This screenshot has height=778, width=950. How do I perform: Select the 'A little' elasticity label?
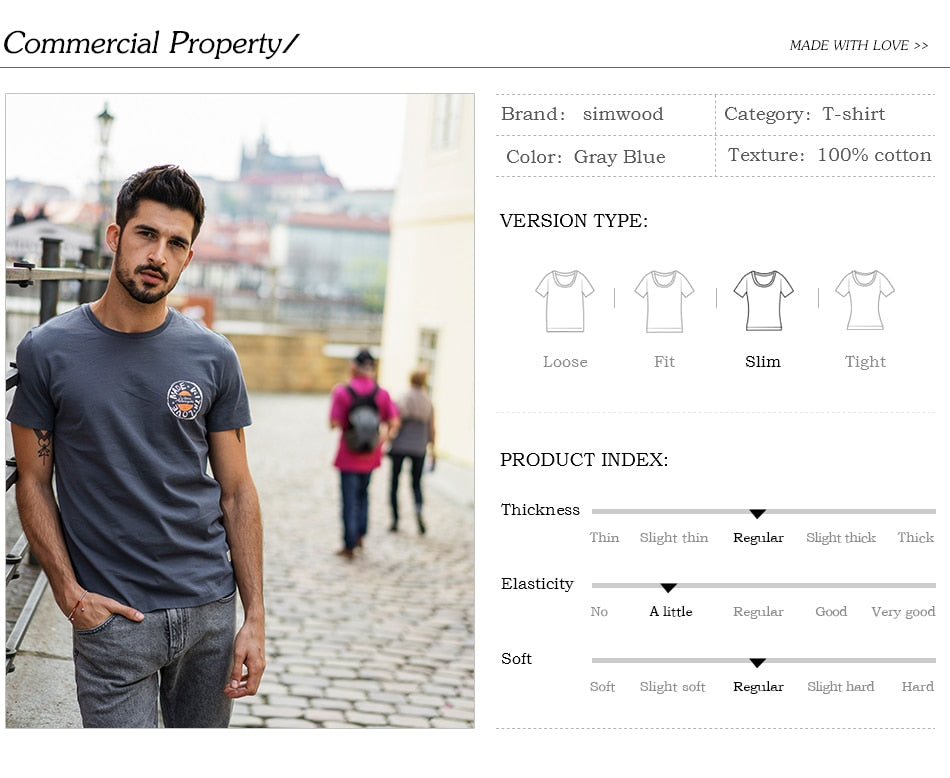(671, 611)
